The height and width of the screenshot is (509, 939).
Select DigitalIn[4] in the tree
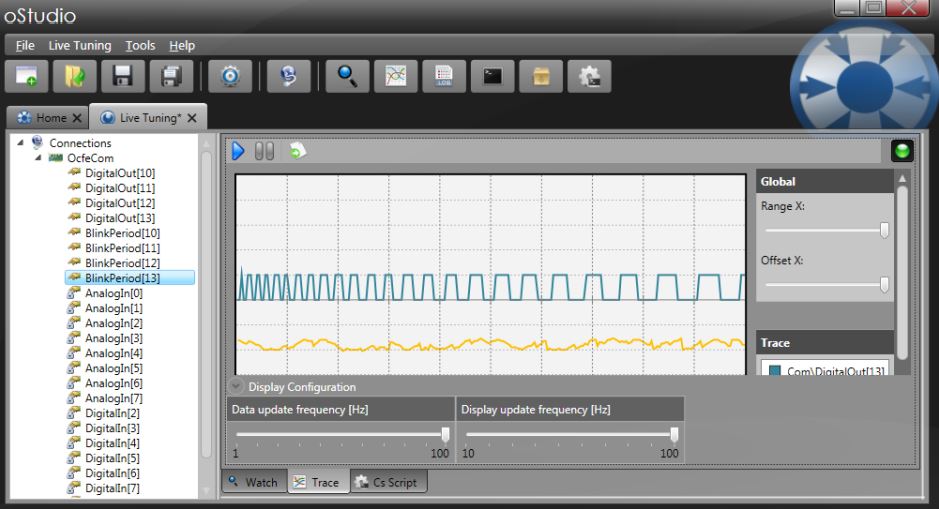[112, 443]
